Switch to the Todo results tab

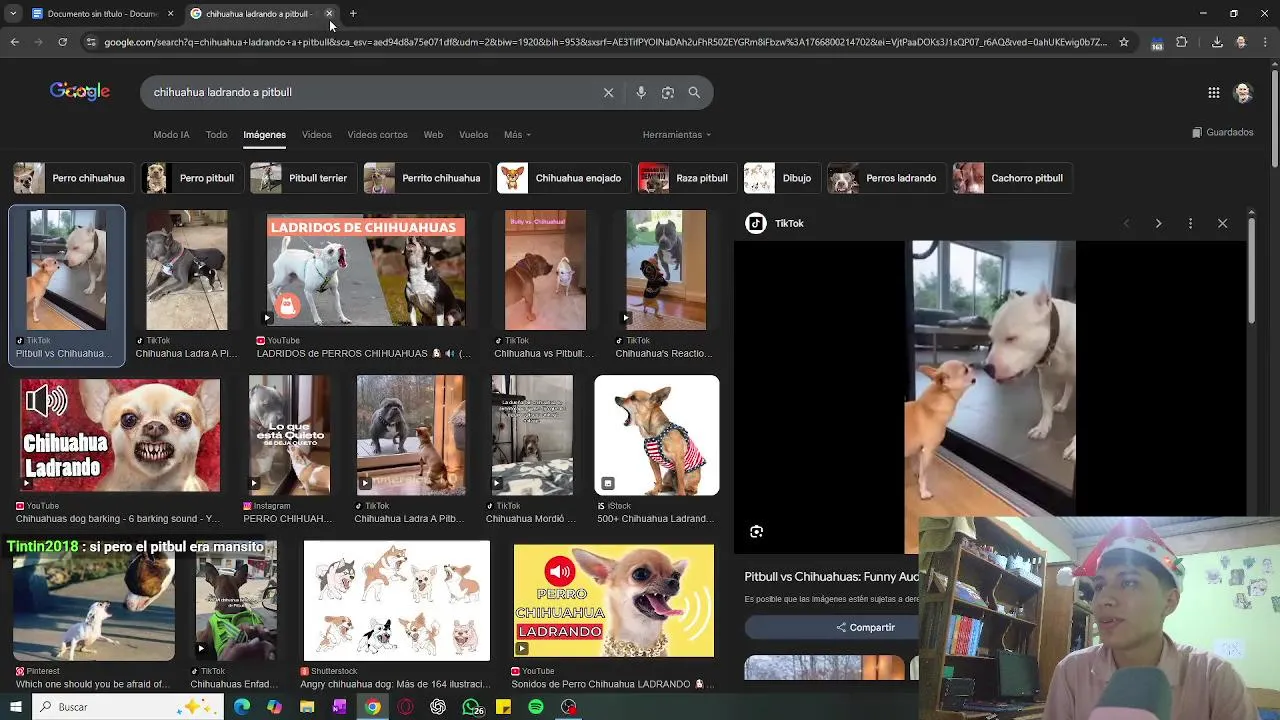[216, 134]
